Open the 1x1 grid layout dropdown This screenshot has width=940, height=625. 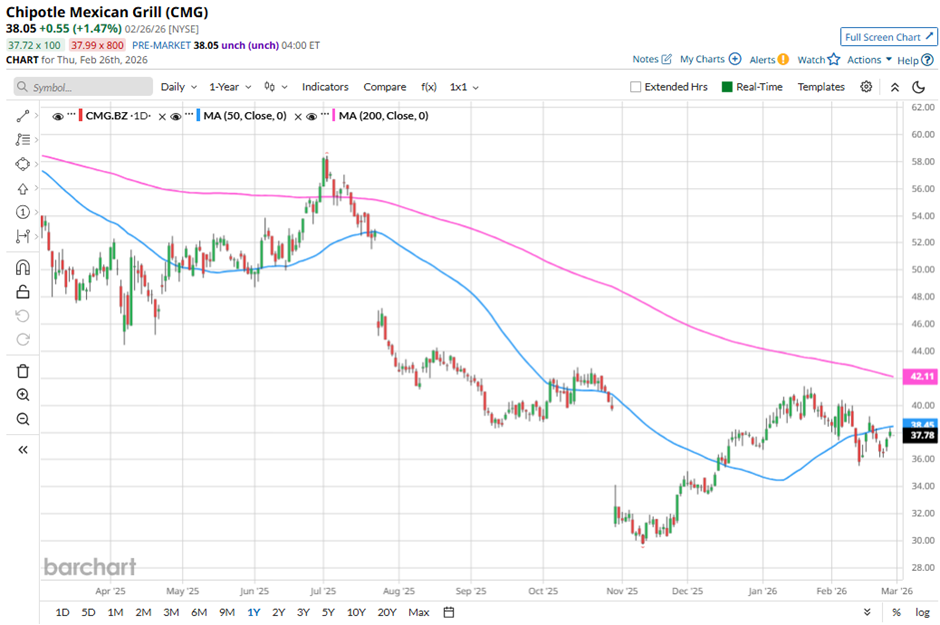(463, 87)
